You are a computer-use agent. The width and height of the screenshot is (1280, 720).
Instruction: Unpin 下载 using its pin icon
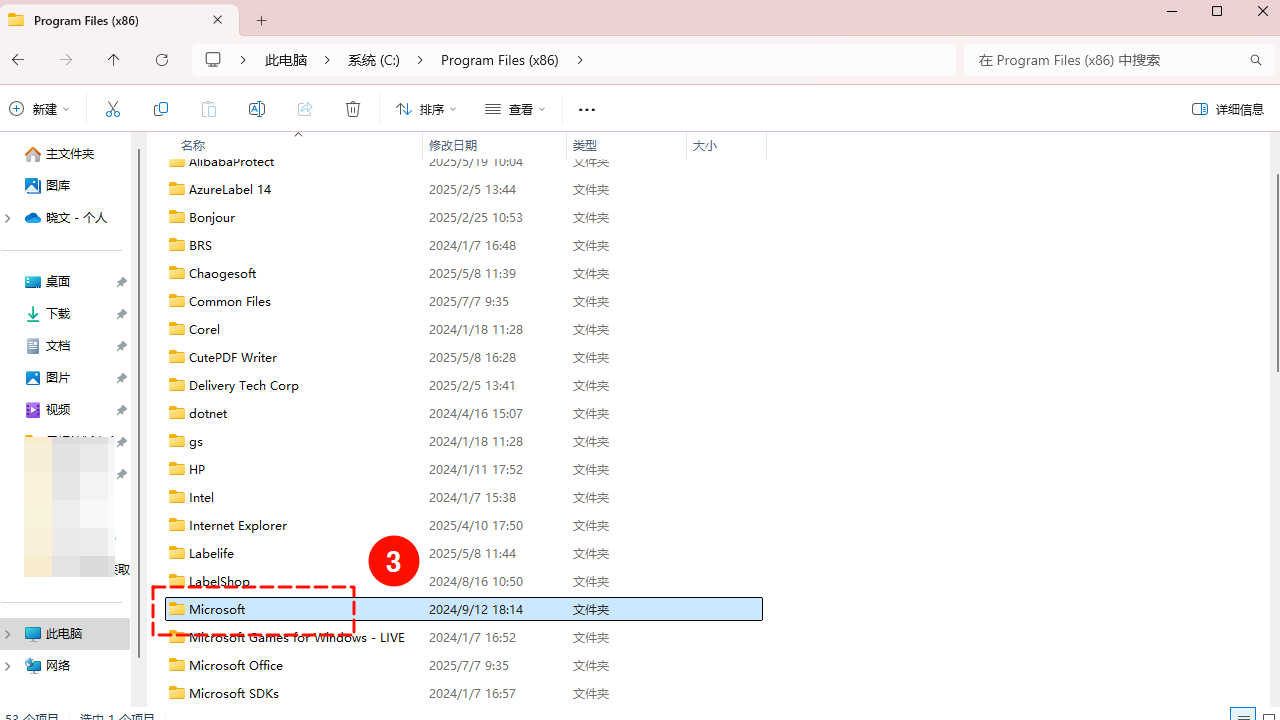(x=121, y=314)
